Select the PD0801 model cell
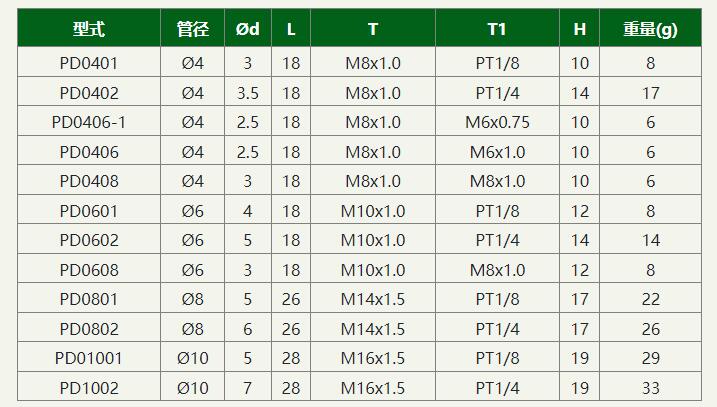 [89, 299]
